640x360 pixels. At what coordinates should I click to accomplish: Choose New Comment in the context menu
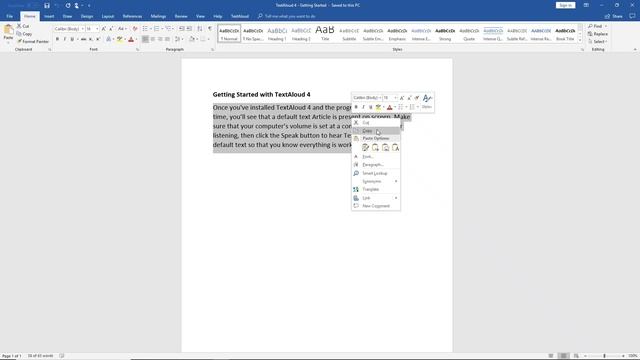click(x=376, y=206)
